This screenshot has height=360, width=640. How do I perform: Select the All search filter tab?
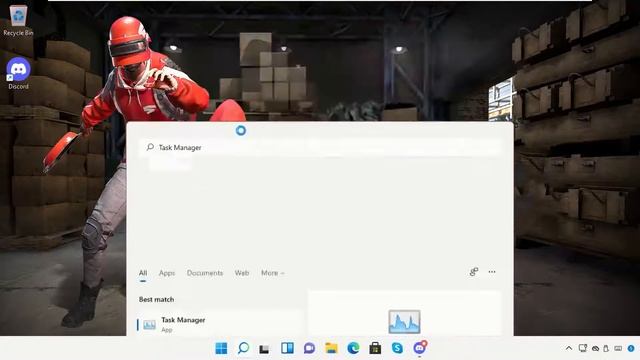tap(143, 273)
